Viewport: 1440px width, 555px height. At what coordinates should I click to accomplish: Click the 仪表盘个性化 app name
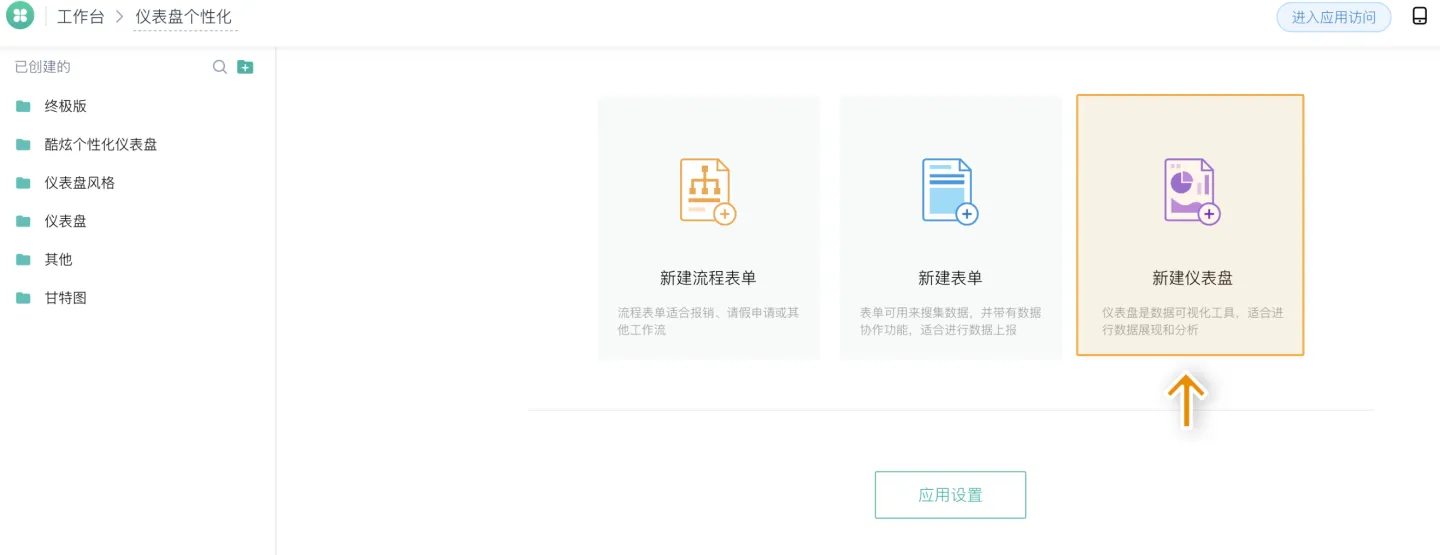tap(184, 17)
